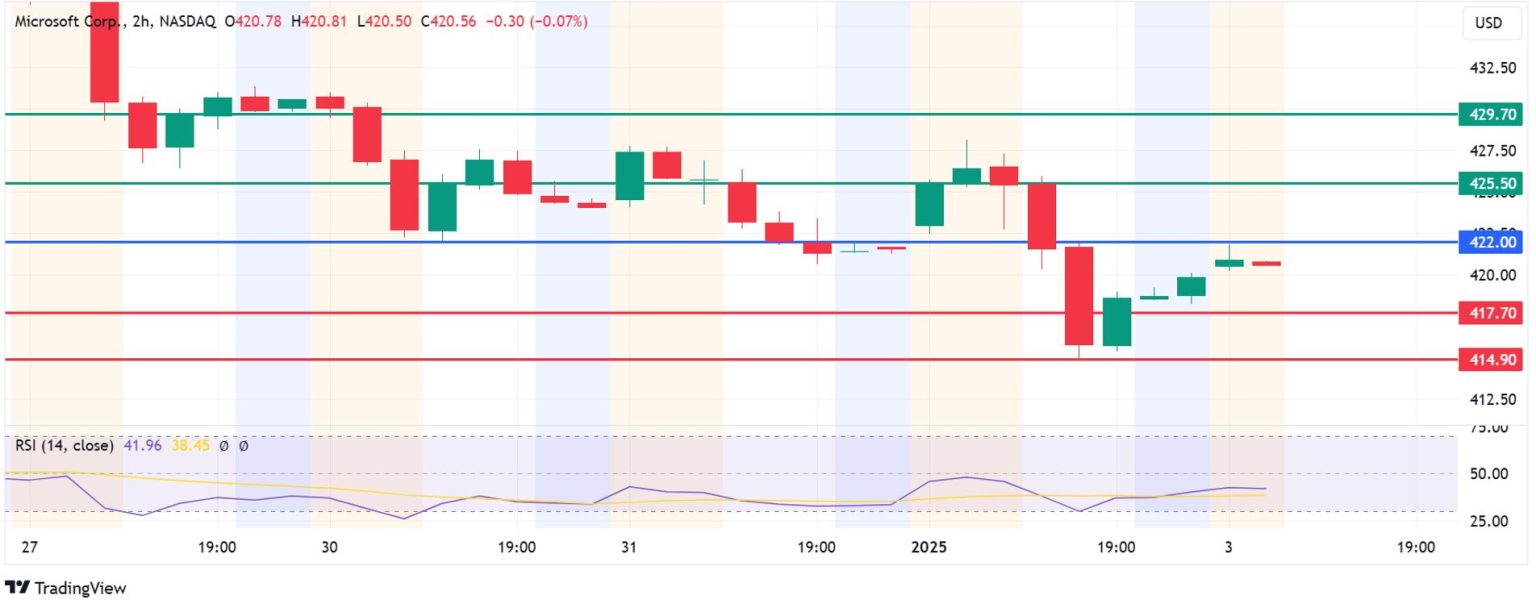1536x608 pixels.
Task: Click the date label 31 on time axis
Action: (x=628, y=547)
